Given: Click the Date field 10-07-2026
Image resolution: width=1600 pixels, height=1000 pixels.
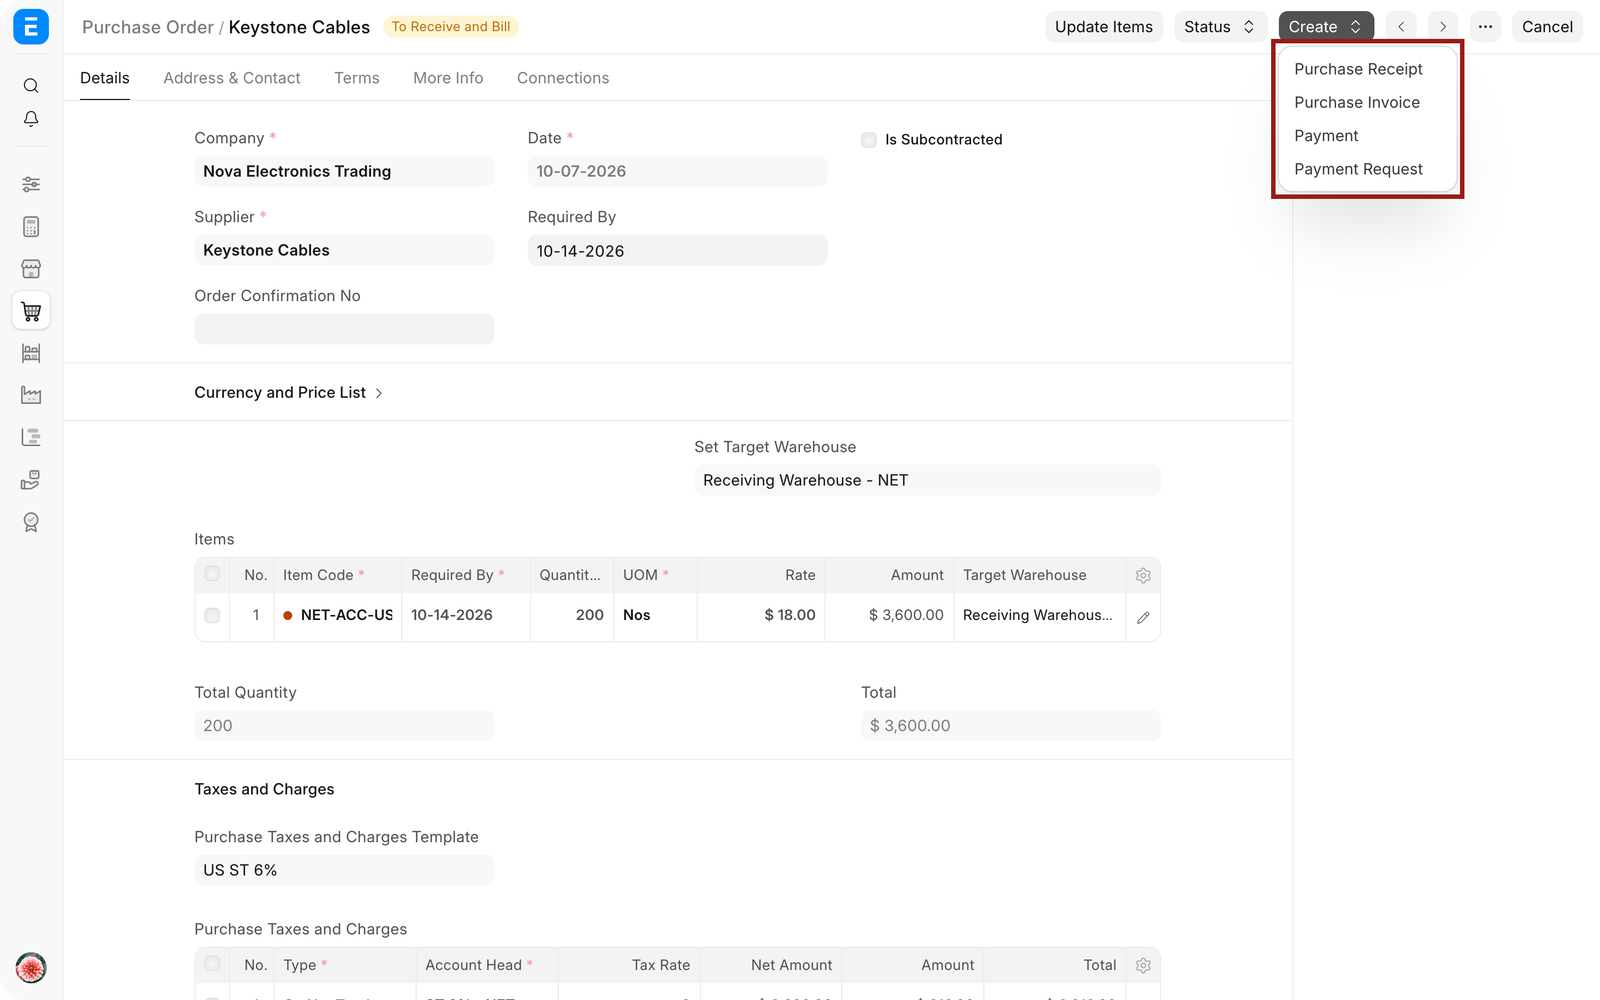Looking at the screenshot, I should (x=677, y=171).
